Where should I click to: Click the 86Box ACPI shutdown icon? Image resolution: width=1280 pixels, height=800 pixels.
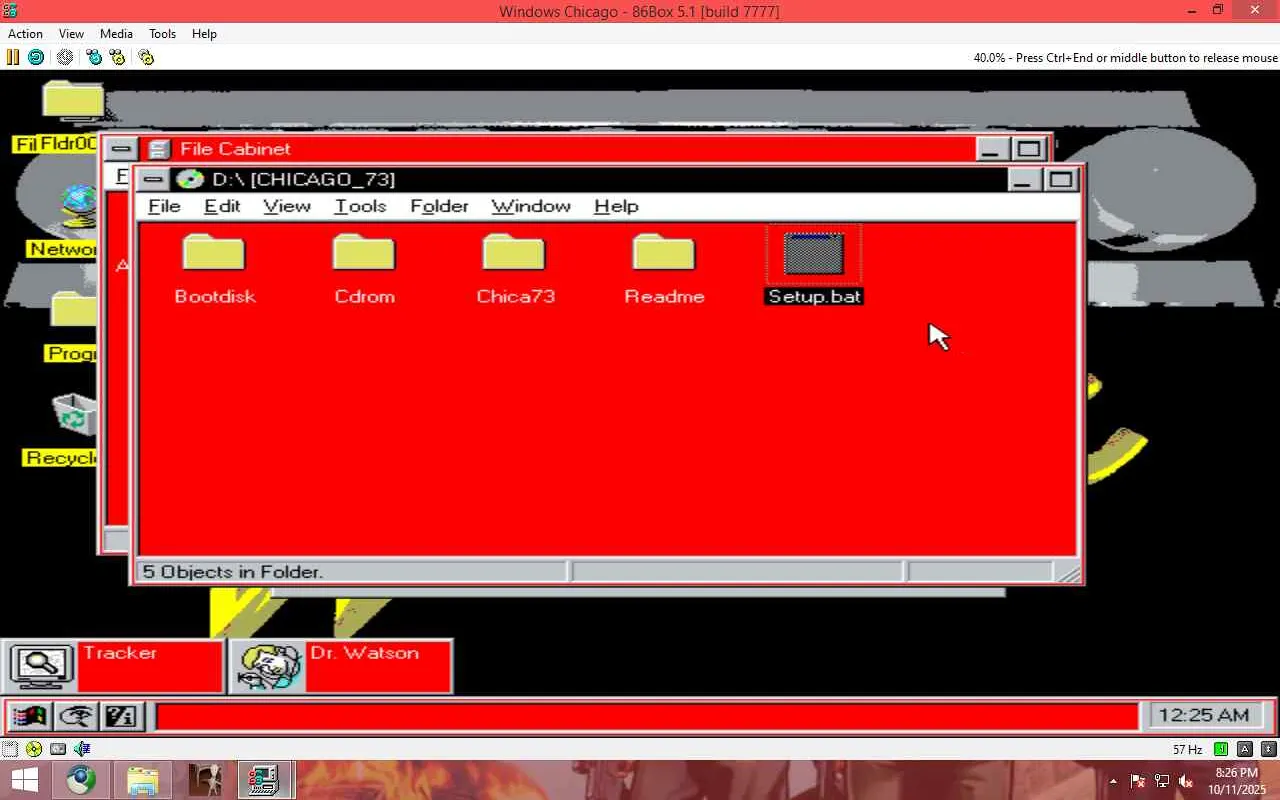point(65,57)
